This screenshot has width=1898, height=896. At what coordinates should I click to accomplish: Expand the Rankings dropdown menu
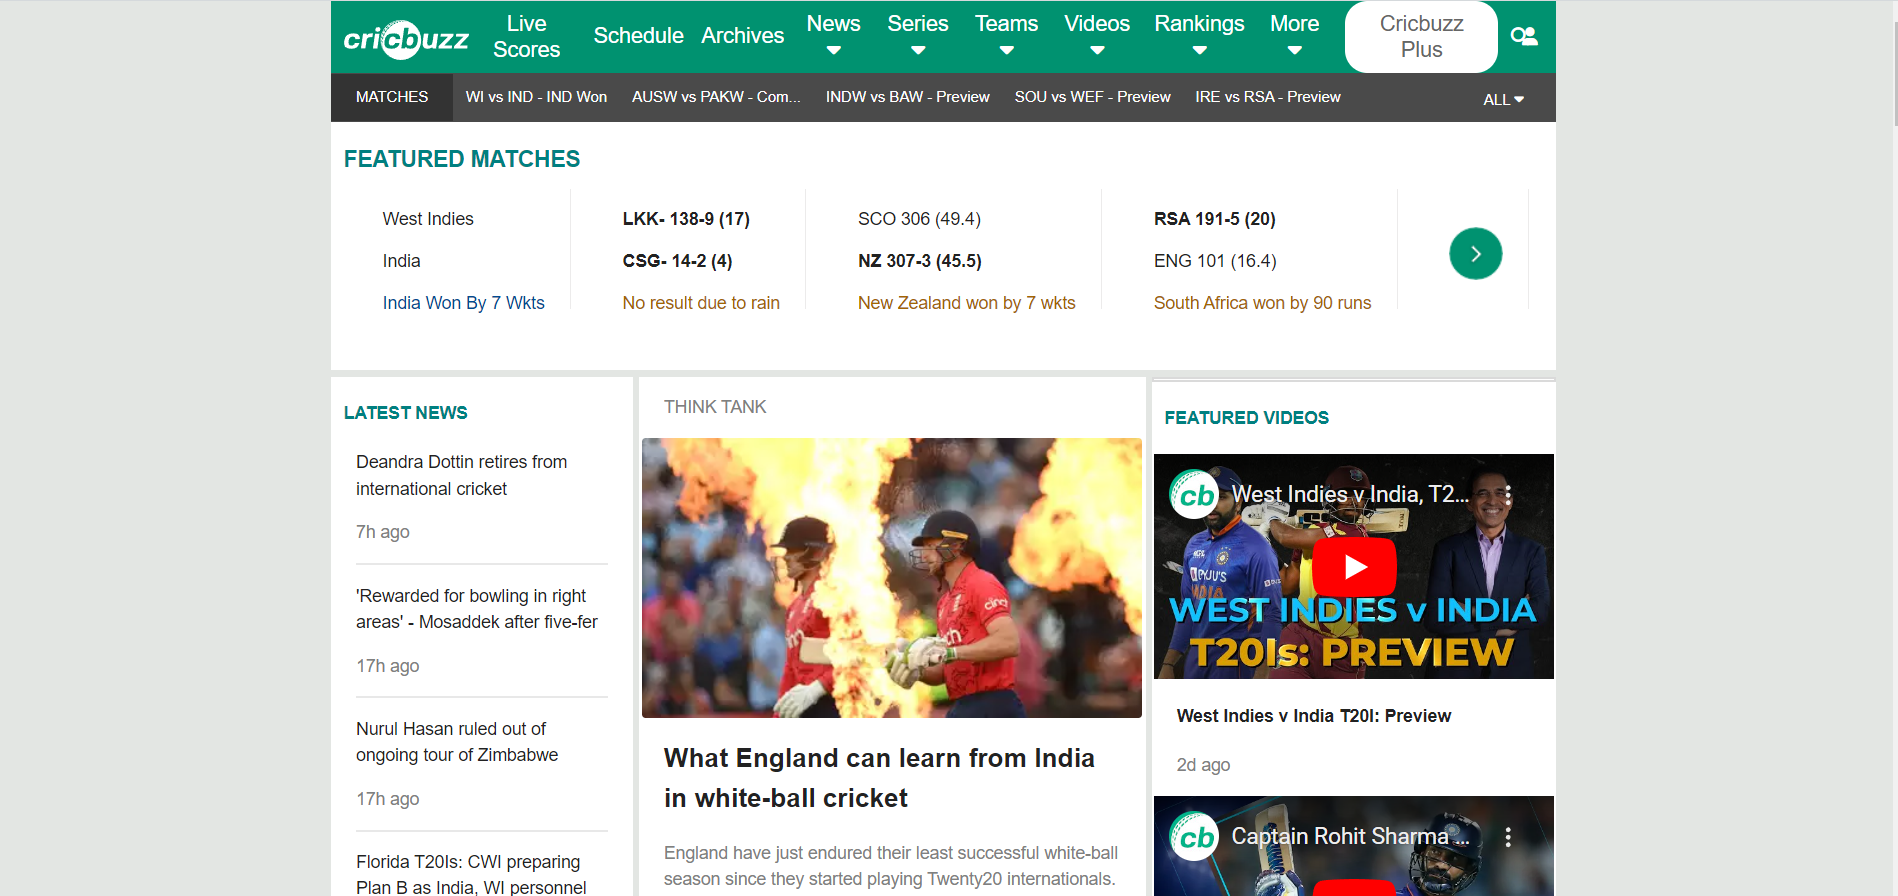(x=1199, y=36)
